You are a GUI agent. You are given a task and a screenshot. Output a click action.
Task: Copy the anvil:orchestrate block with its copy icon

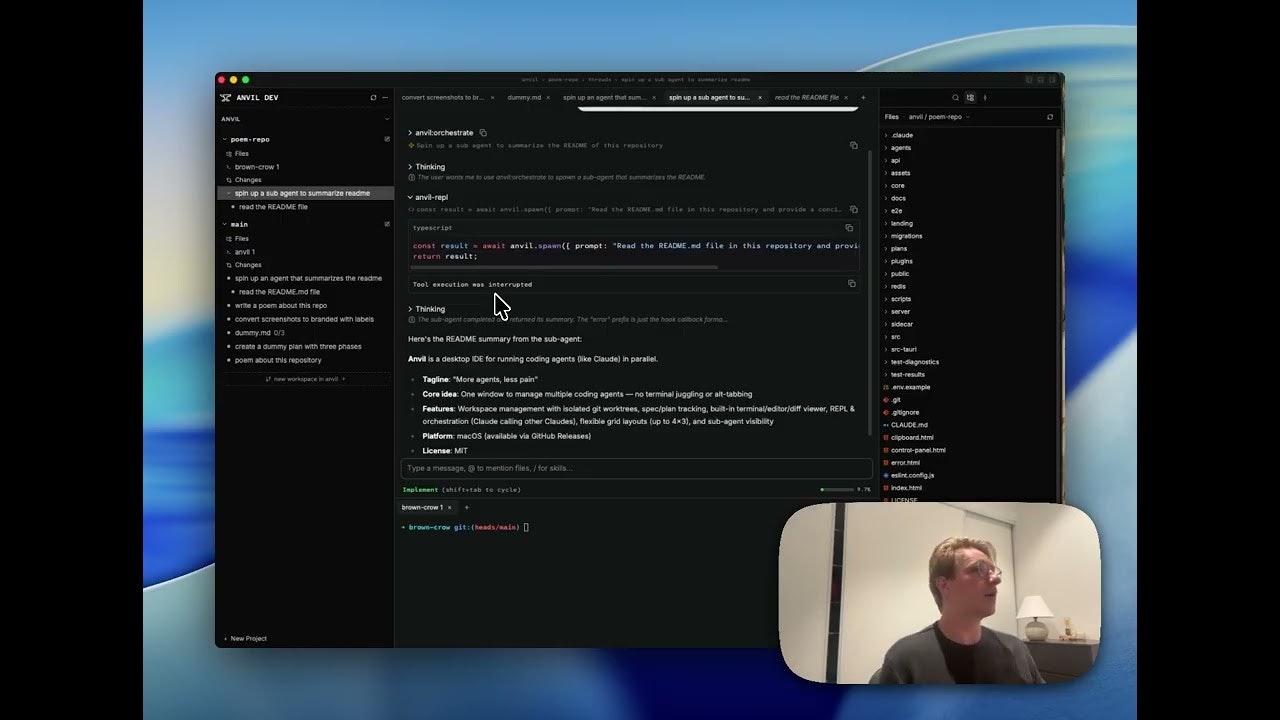[483, 133]
